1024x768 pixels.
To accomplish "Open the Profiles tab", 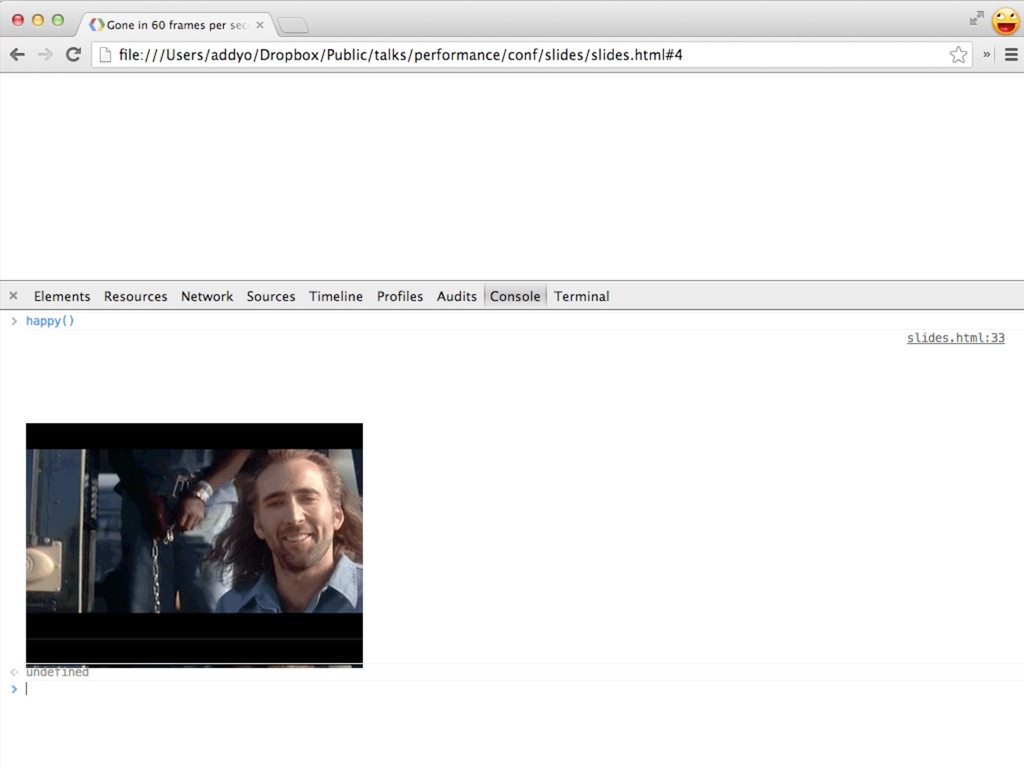I will [400, 296].
